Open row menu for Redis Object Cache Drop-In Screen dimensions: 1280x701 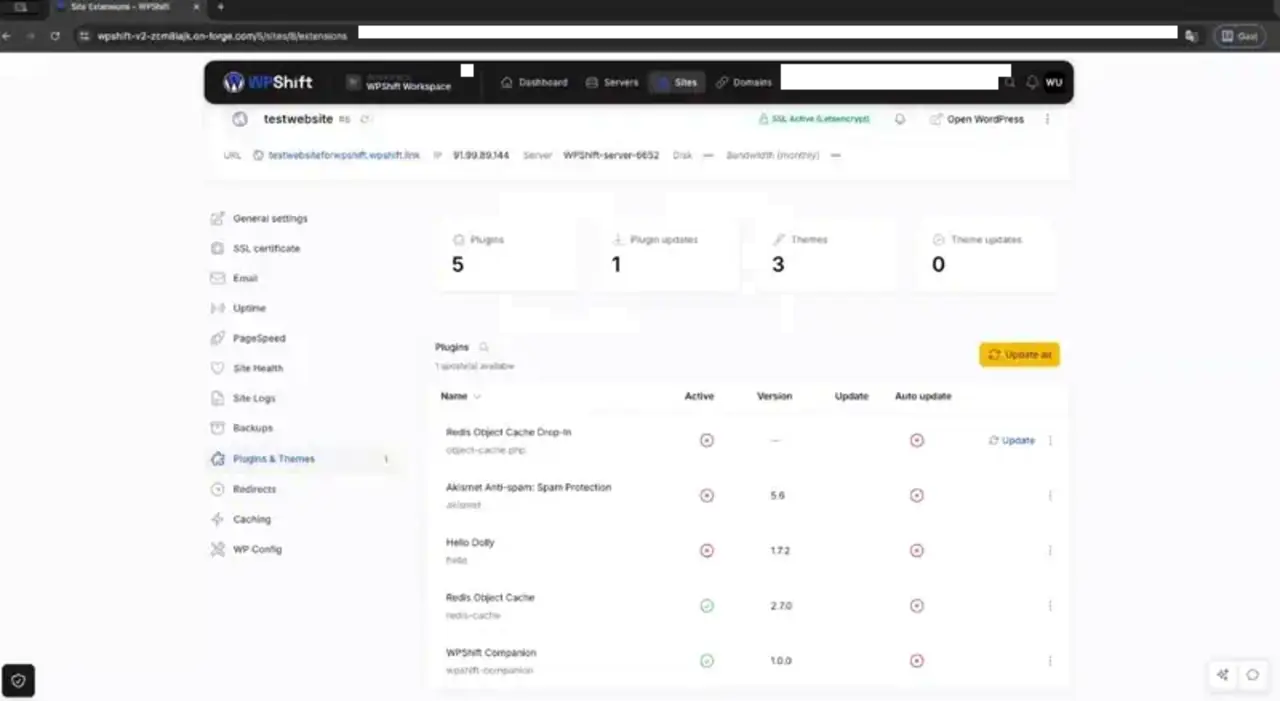click(x=1050, y=440)
